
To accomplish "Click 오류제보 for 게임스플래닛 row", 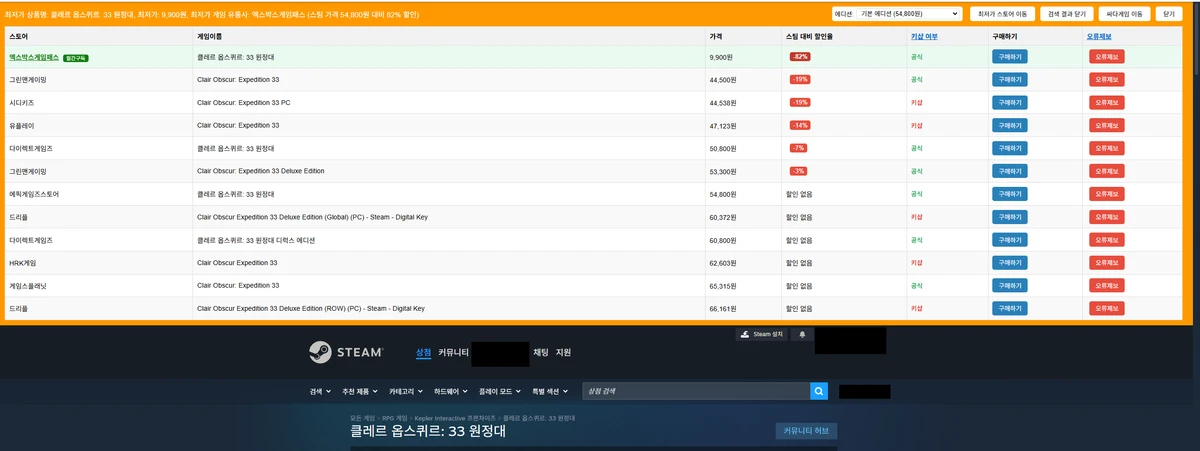I will point(1107,286).
